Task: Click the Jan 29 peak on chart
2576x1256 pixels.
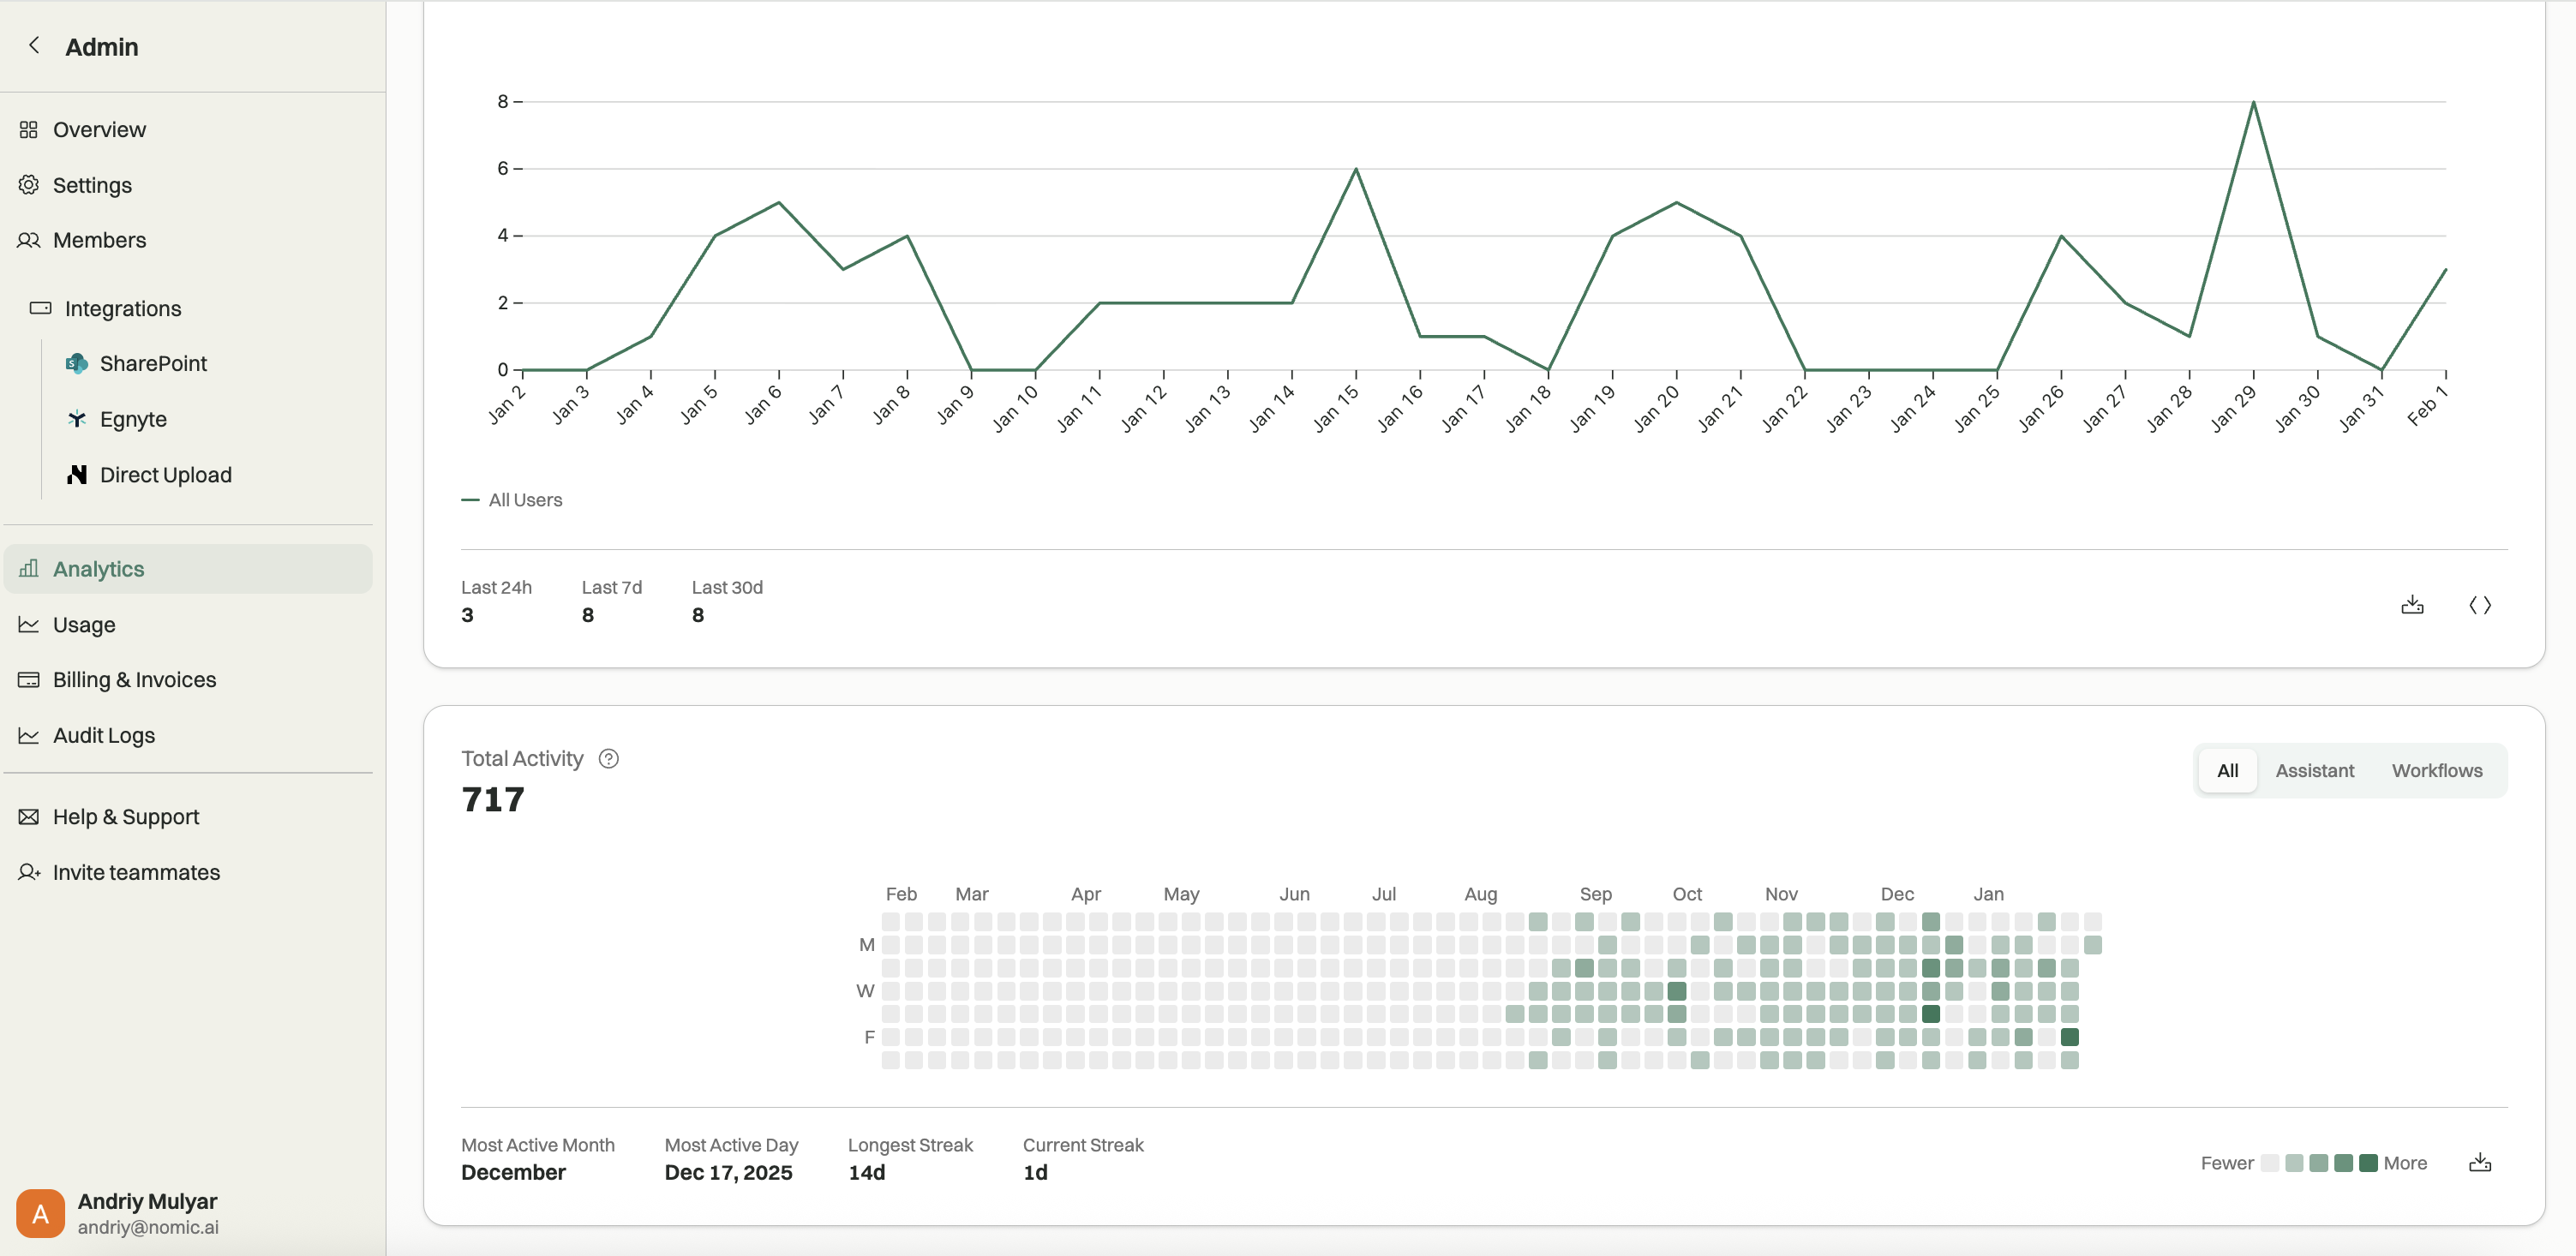Action: click(x=2253, y=102)
